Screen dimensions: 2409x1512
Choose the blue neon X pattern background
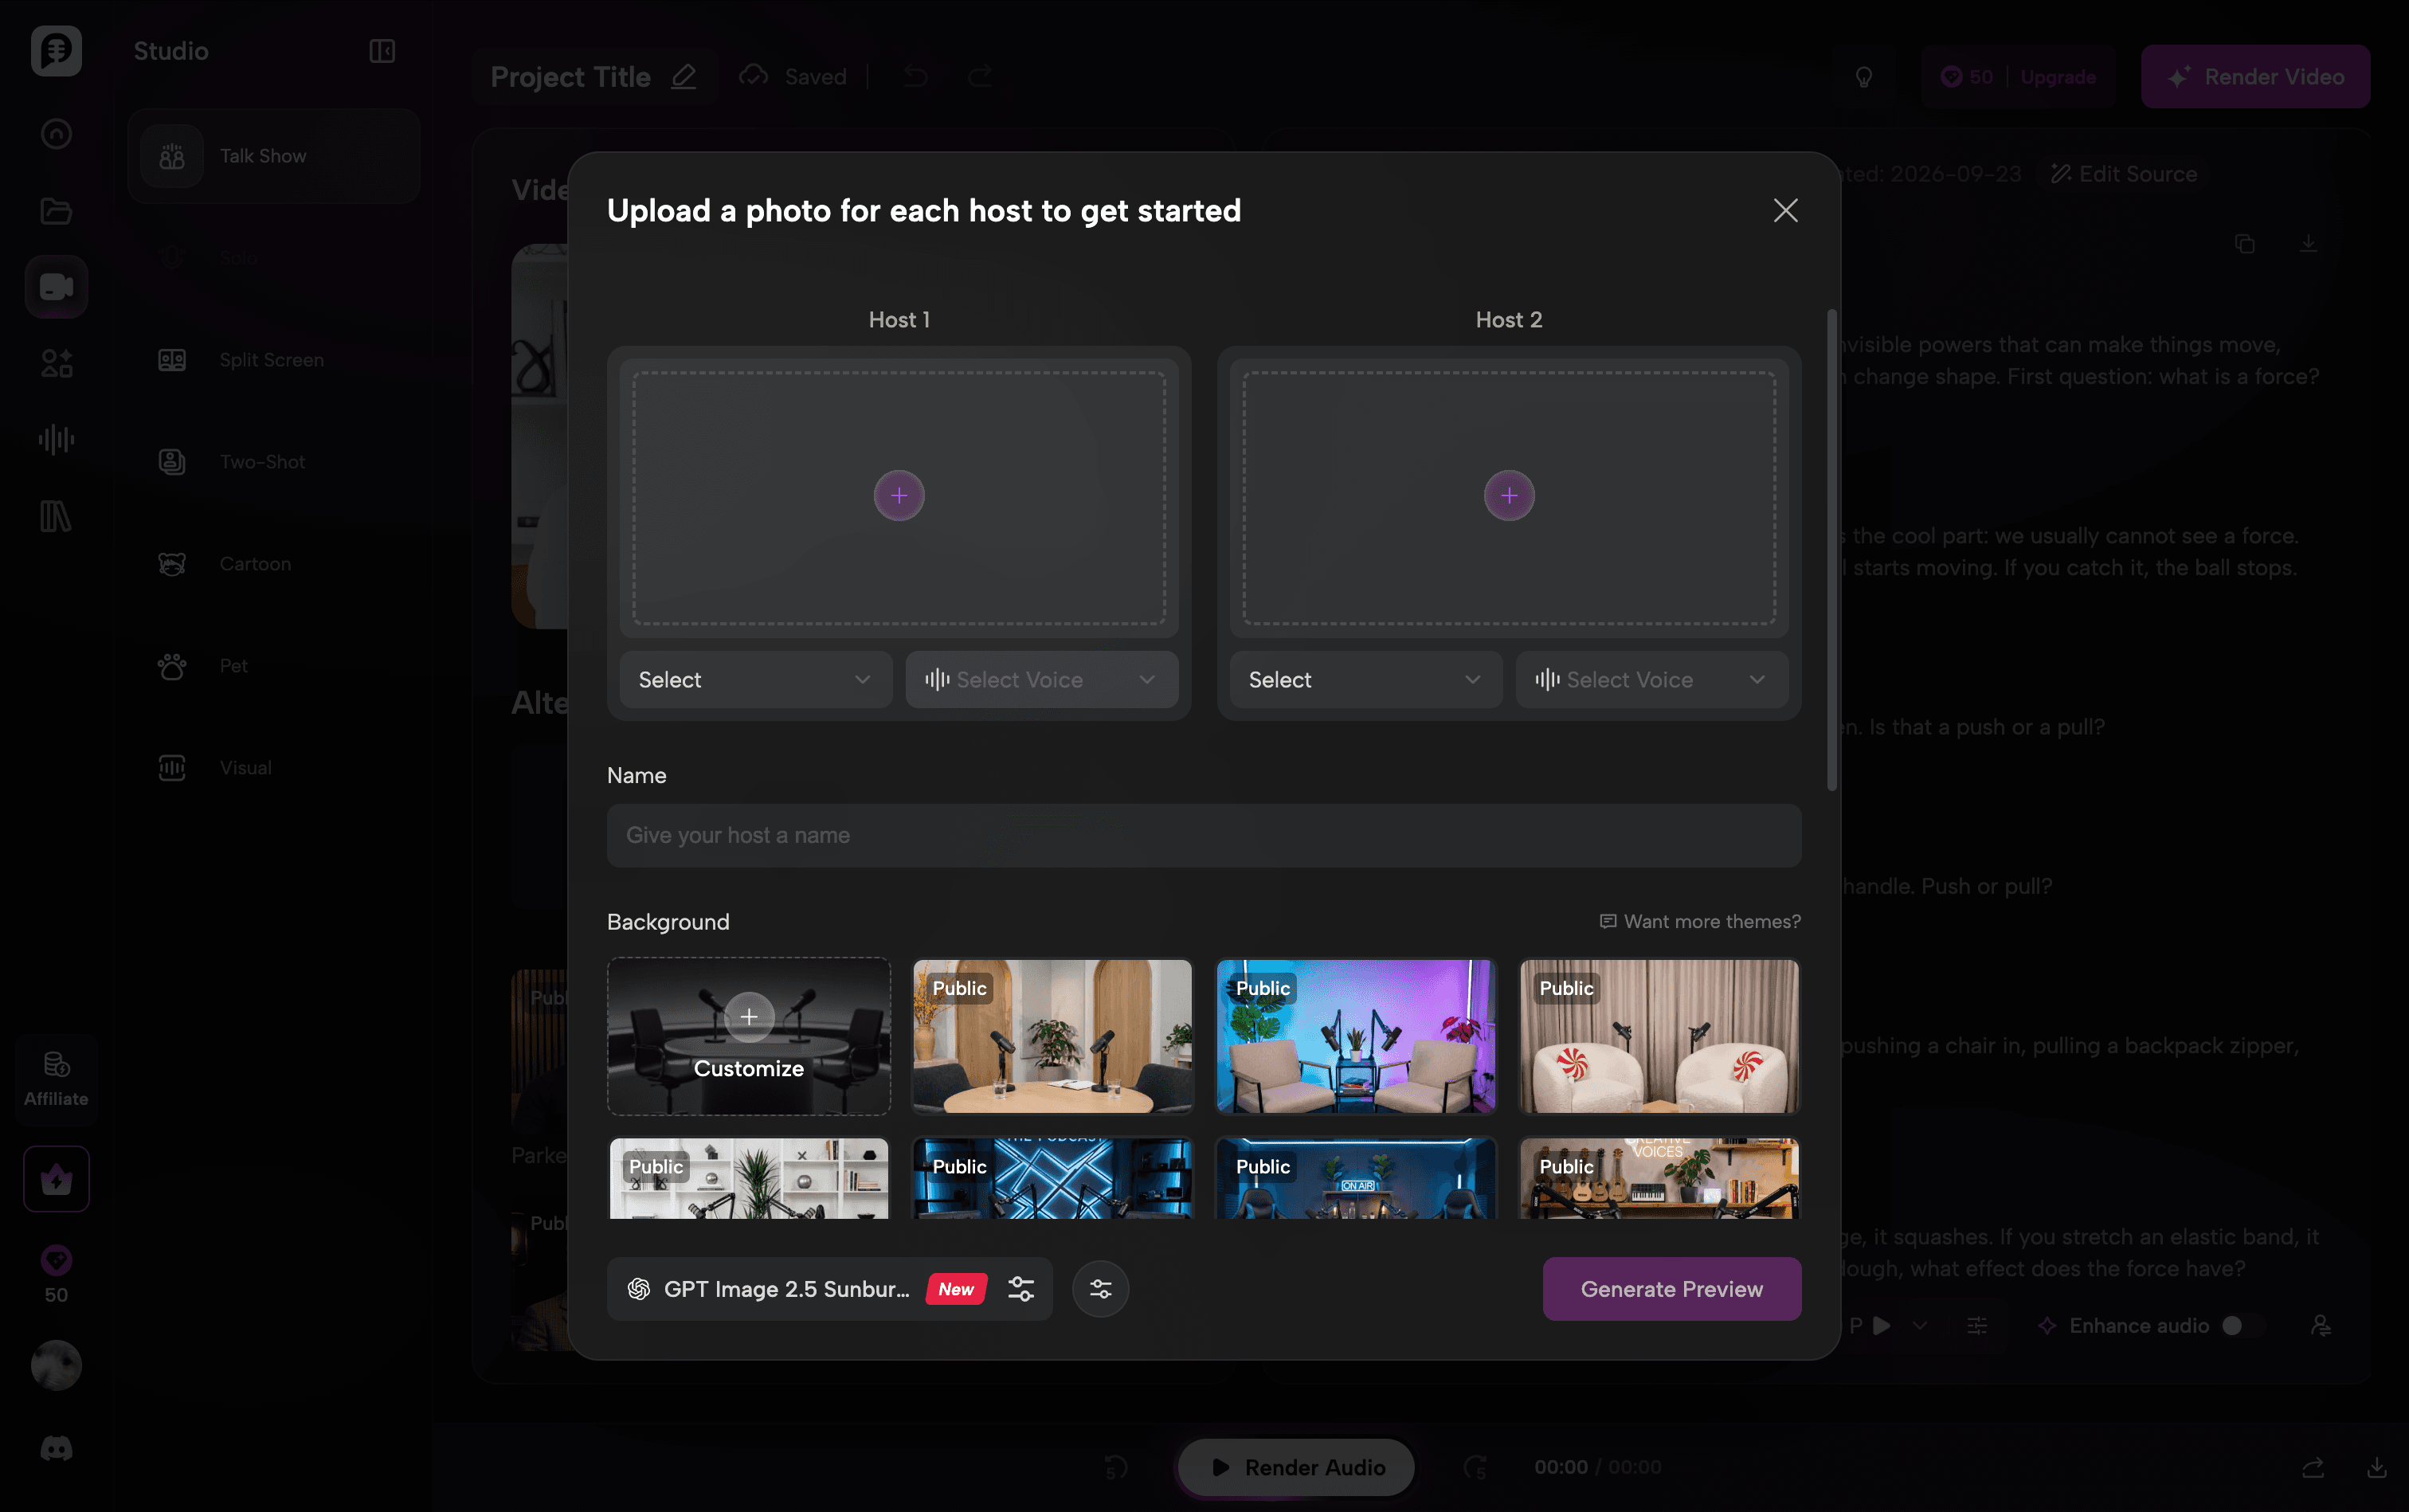tap(1053, 1178)
